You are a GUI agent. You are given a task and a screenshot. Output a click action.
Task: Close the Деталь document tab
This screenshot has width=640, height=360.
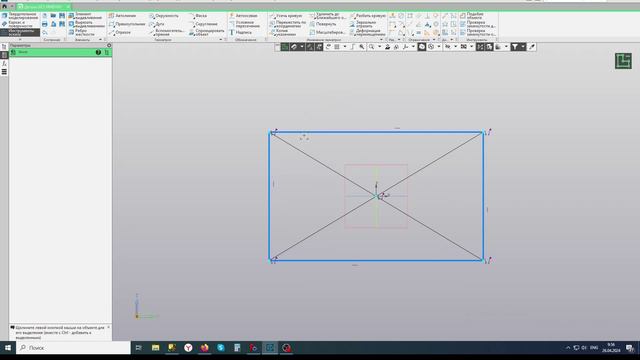pyautogui.click(x=68, y=7)
